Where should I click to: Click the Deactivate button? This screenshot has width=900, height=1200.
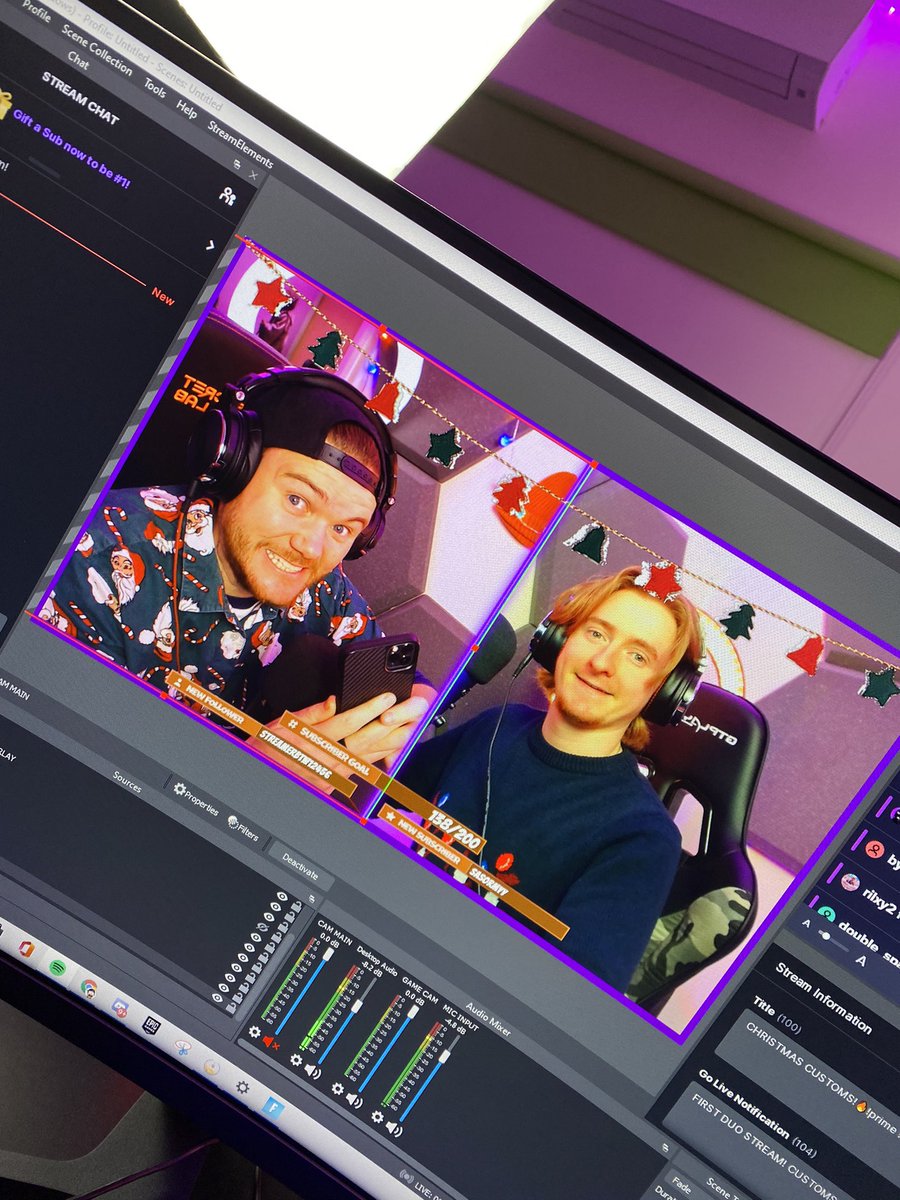click(300, 865)
